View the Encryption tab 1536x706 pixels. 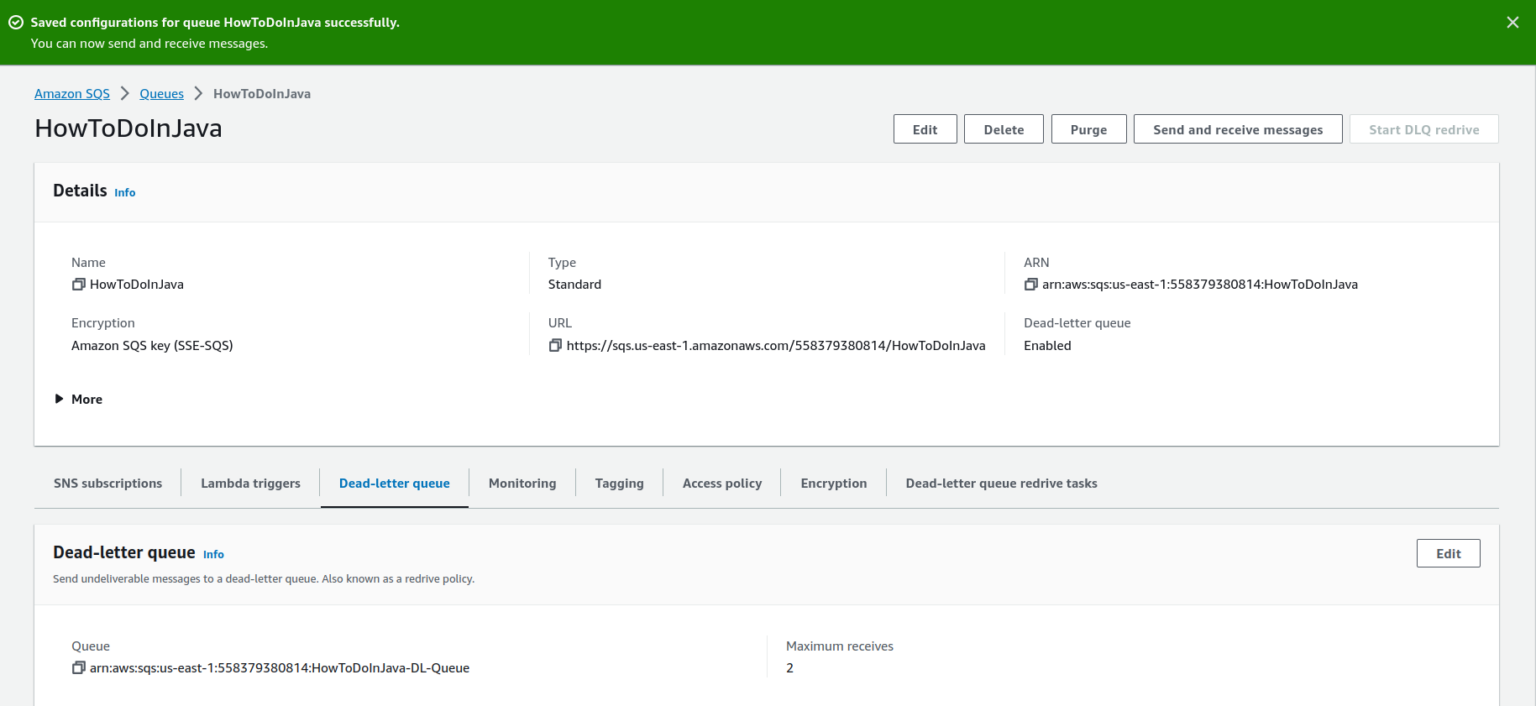tap(833, 483)
